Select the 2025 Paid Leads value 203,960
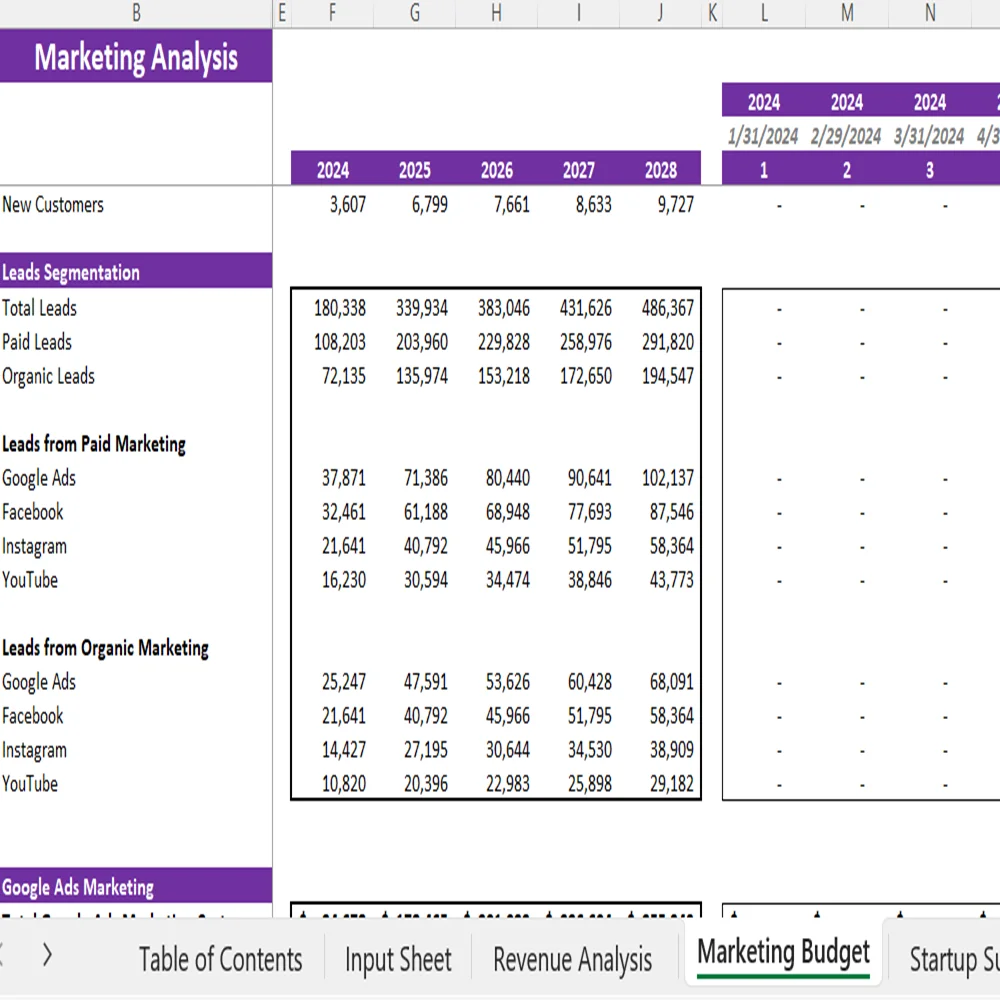The width and height of the screenshot is (1000, 1000). (421, 342)
